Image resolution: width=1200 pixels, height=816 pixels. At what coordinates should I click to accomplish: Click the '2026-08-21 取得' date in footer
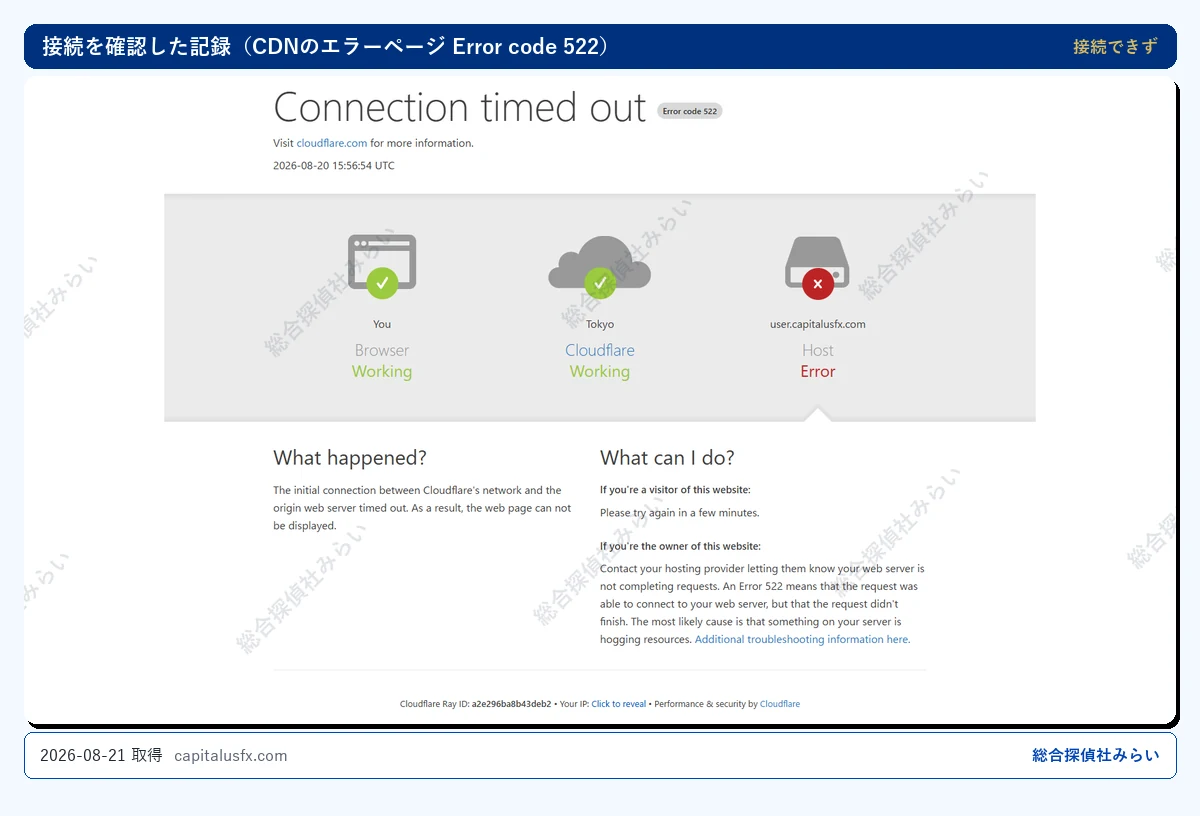(x=101, y=756)
